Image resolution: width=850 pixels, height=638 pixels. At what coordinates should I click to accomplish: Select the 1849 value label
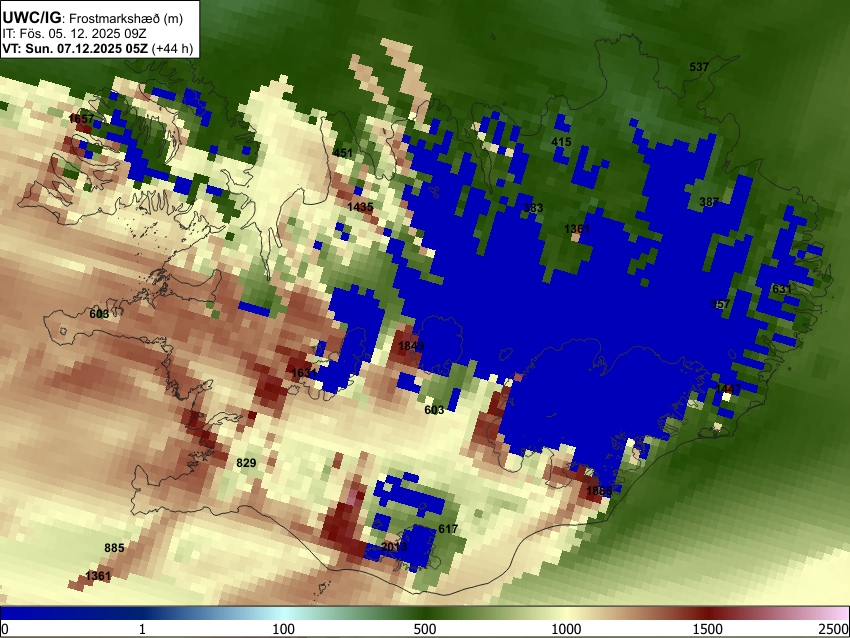411,346
